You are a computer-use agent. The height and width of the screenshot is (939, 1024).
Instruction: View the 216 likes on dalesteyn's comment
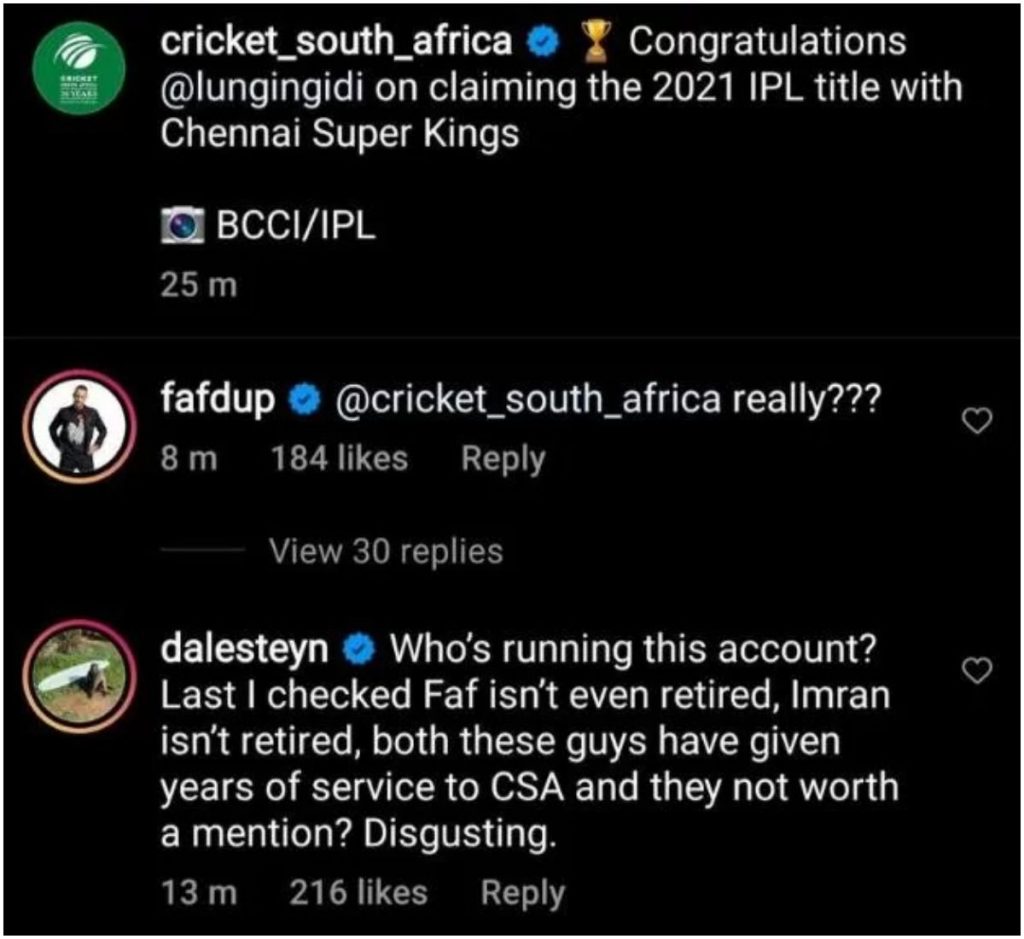coord(358,893)
